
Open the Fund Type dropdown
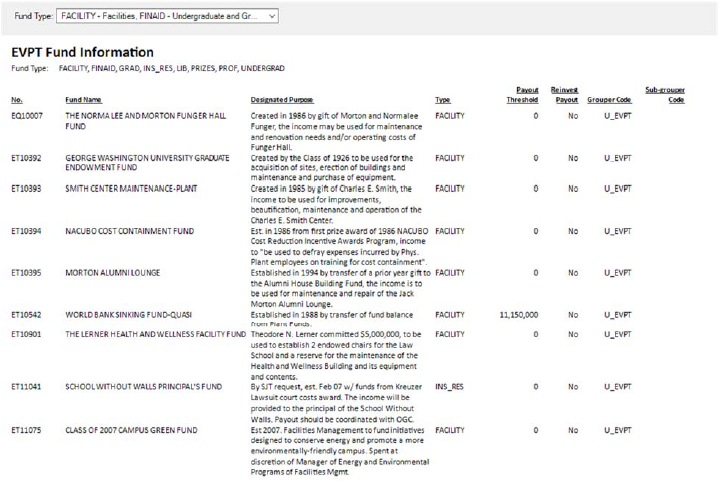[167, 16]
